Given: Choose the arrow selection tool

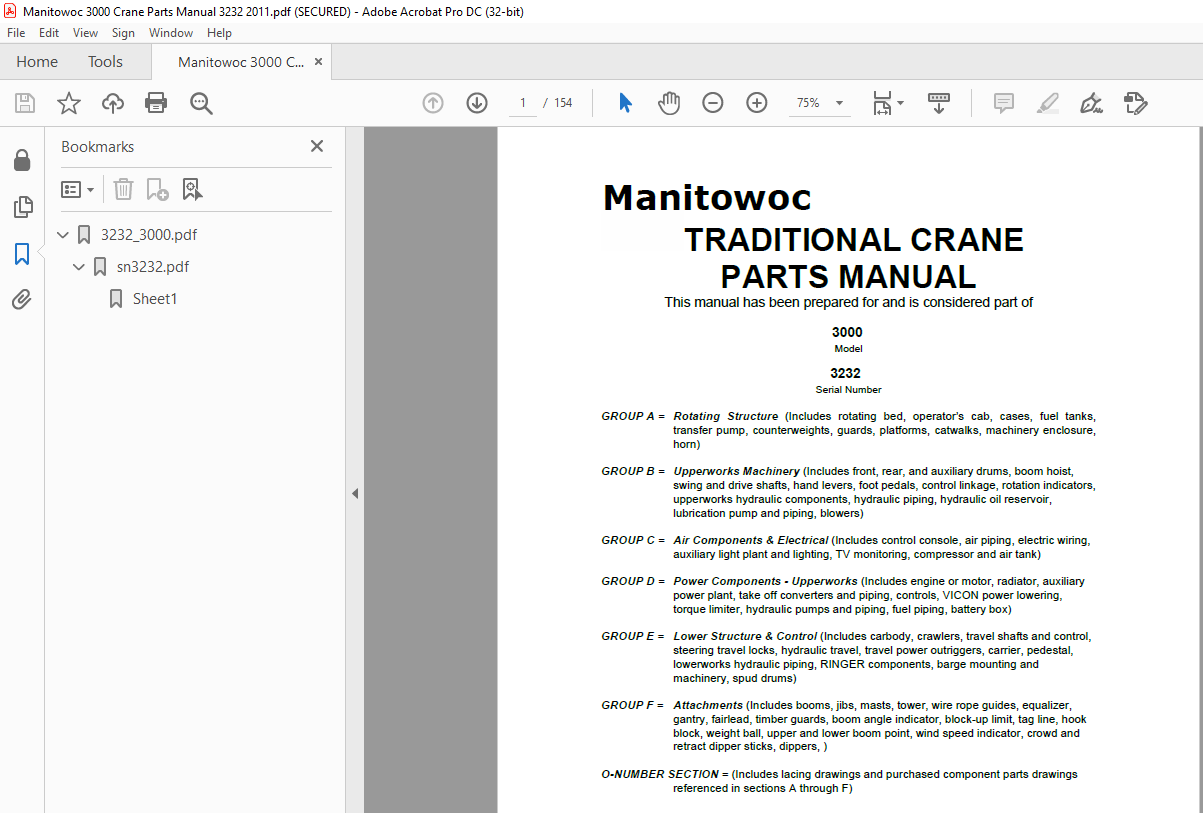Looking at the screenshot, I should pos(625,103).
